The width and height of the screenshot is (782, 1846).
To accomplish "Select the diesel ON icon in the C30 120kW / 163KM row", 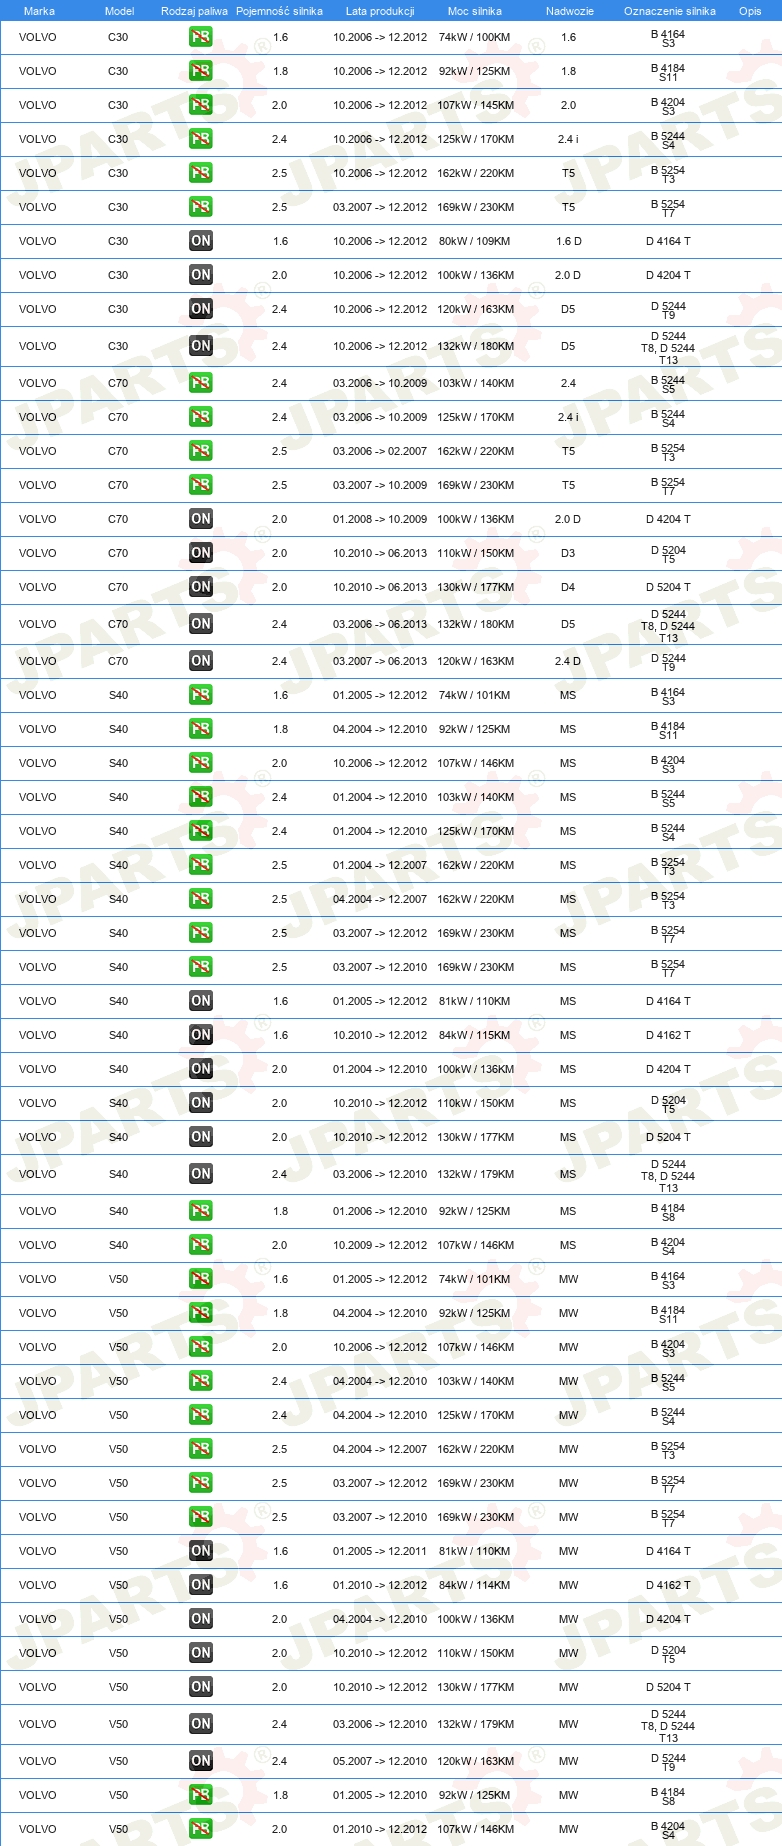I will [x=201, y=309].
